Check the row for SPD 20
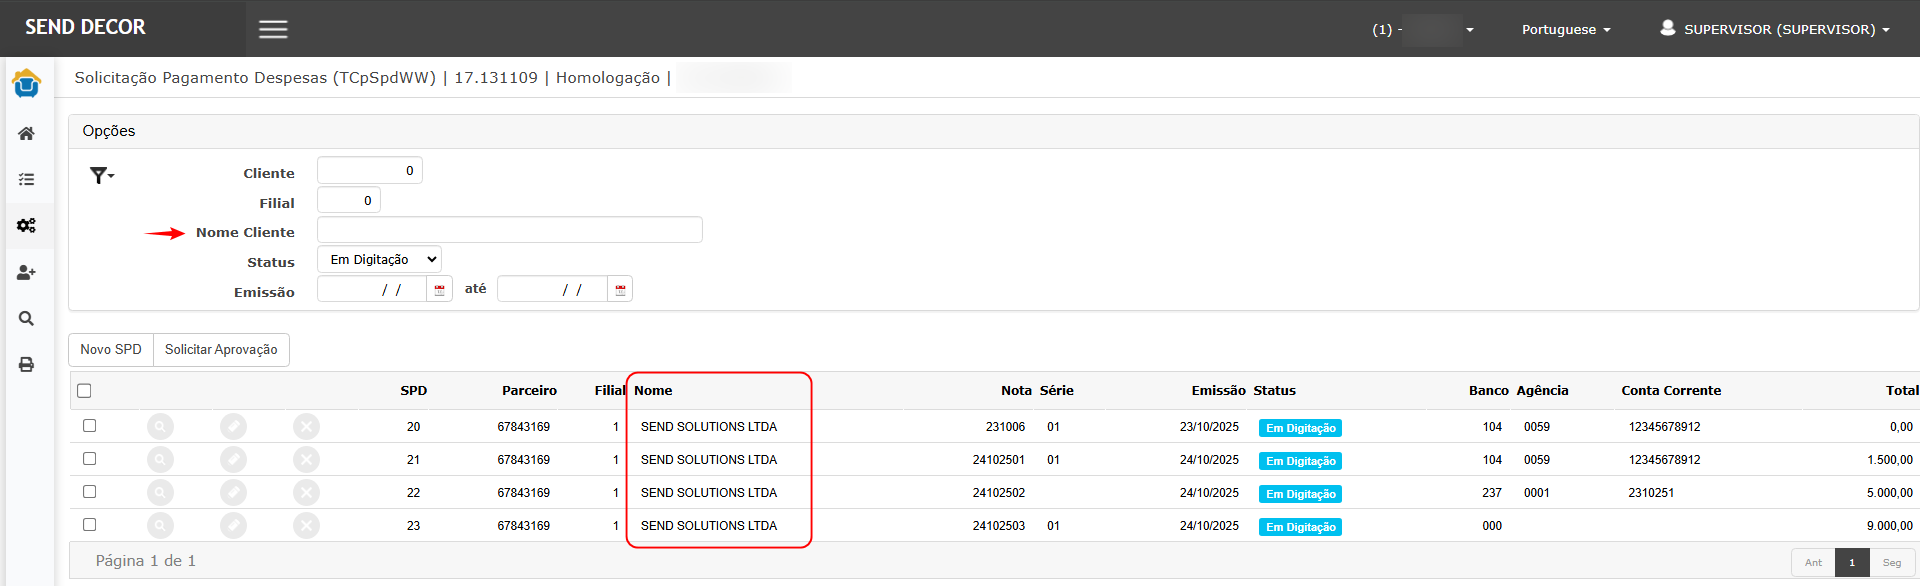The image size is (1920, 586). click(89, 426)
